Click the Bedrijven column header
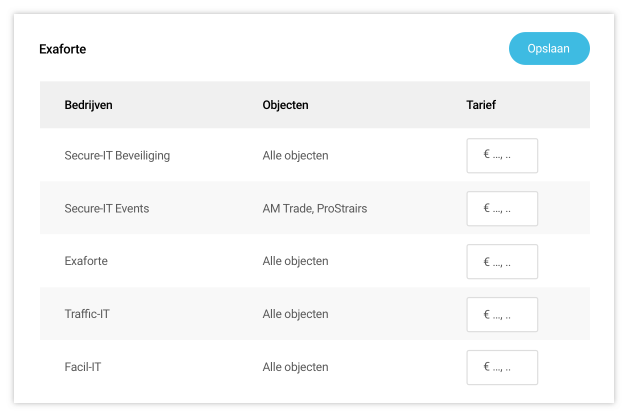The image size is (628, 417). click(x=90, y=105)
